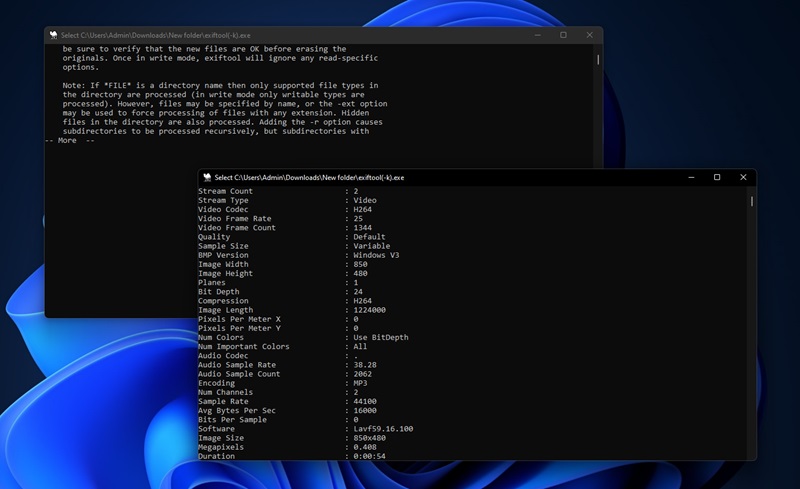The width and height of the screenshot is (800, 489).
Task: Click the 'Encoding' value MP3
Action: [360, 383]
